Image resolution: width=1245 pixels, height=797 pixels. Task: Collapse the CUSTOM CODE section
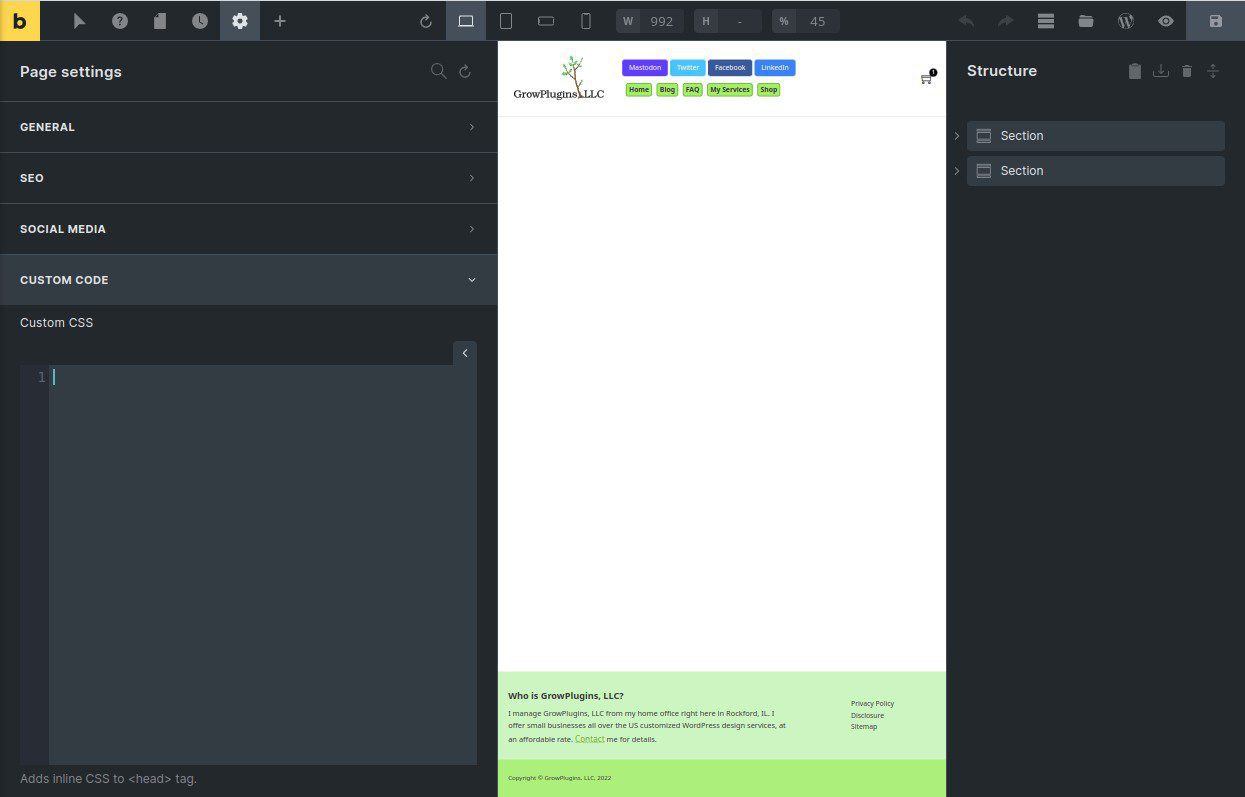[x=248, y=280]
